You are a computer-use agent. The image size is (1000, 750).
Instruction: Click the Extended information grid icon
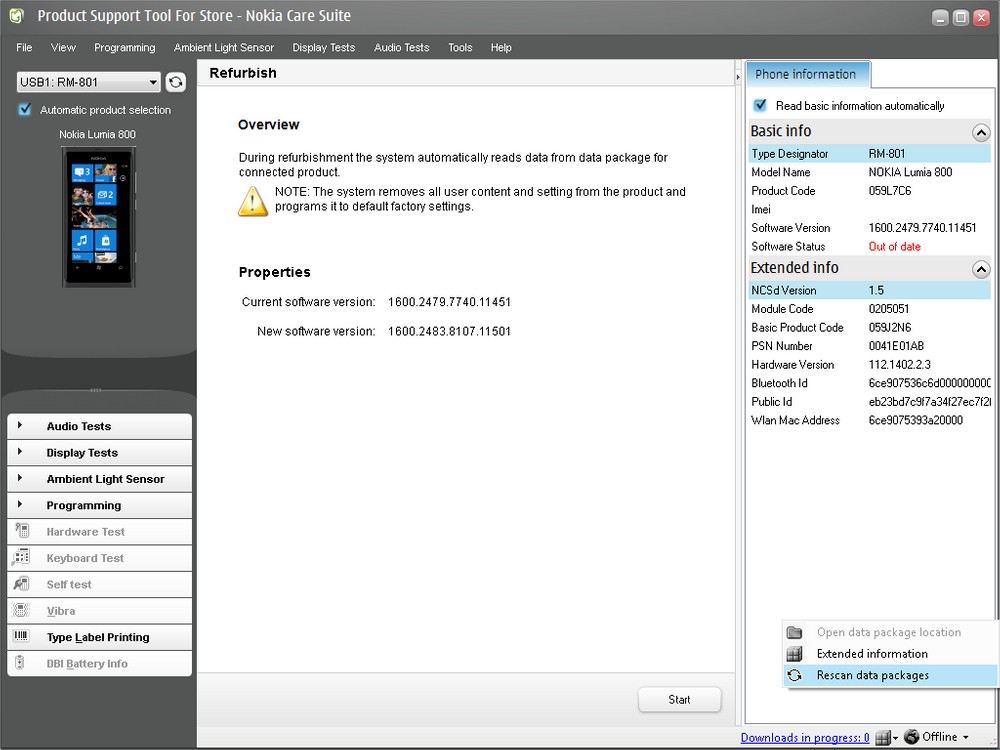coord(794,654)
